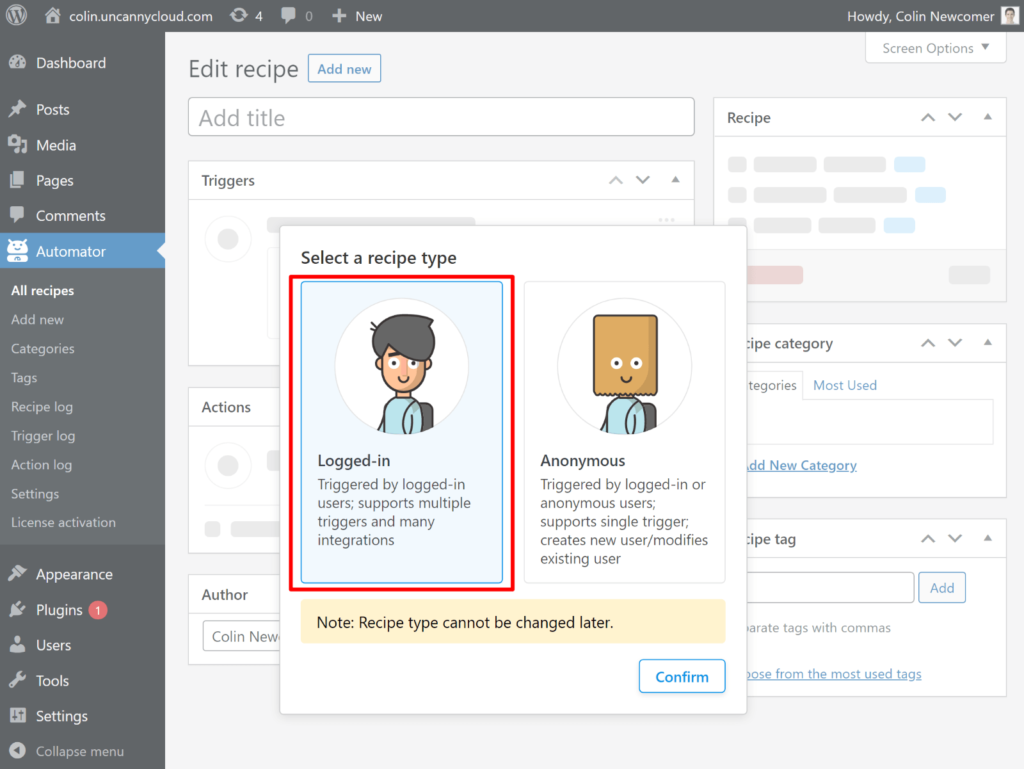Click the Collapse menu arrow icon
Image resolution: width=1024 pixels, height=769 pixels.
(18, 751)
